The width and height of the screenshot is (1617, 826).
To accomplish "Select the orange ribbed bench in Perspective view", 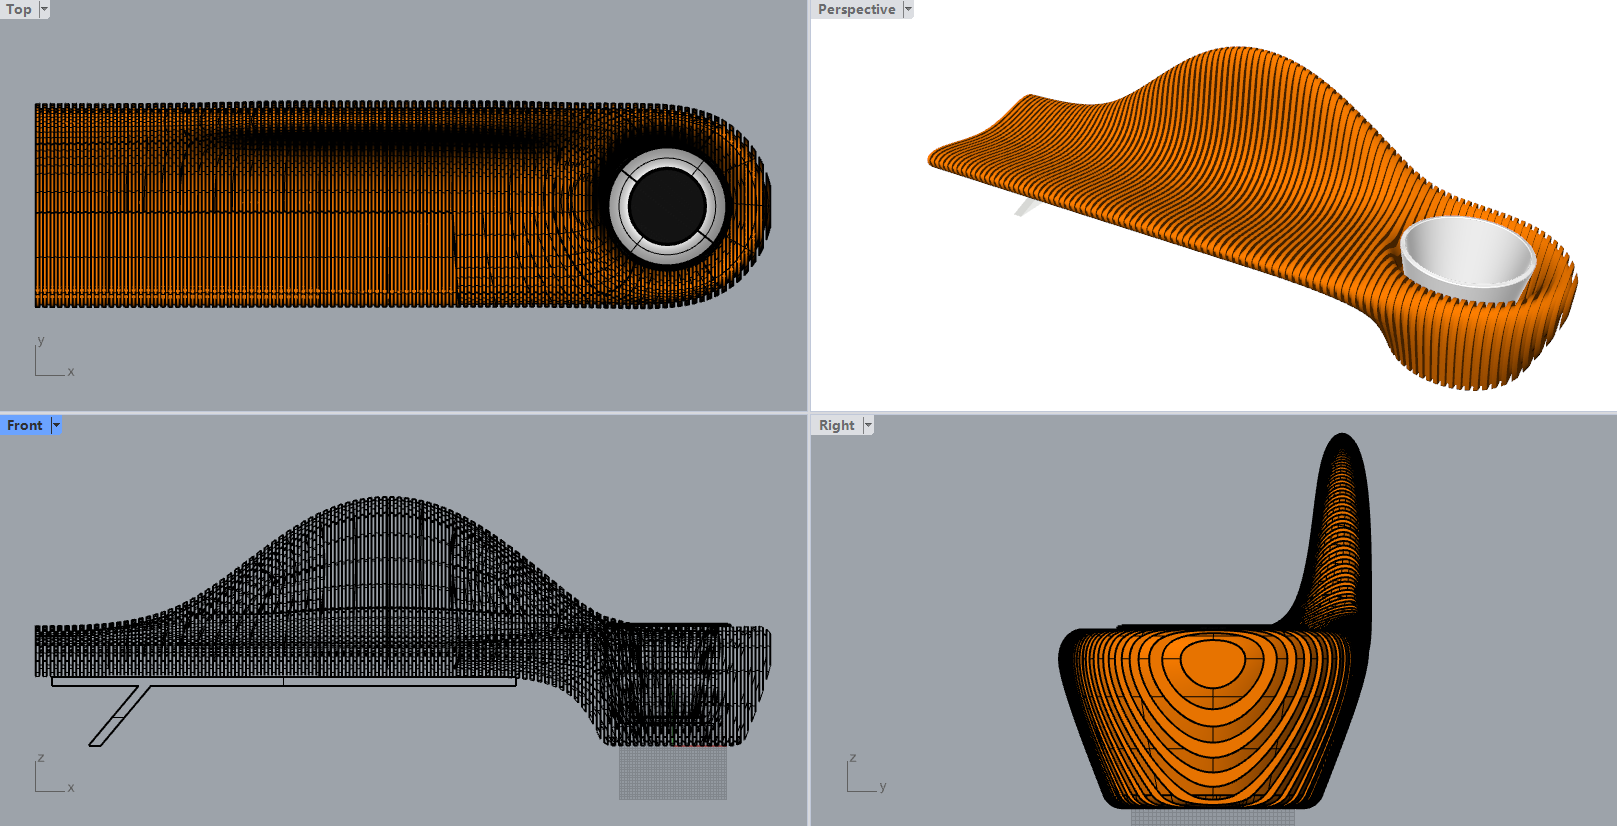I will click(x=1253, y=217).
